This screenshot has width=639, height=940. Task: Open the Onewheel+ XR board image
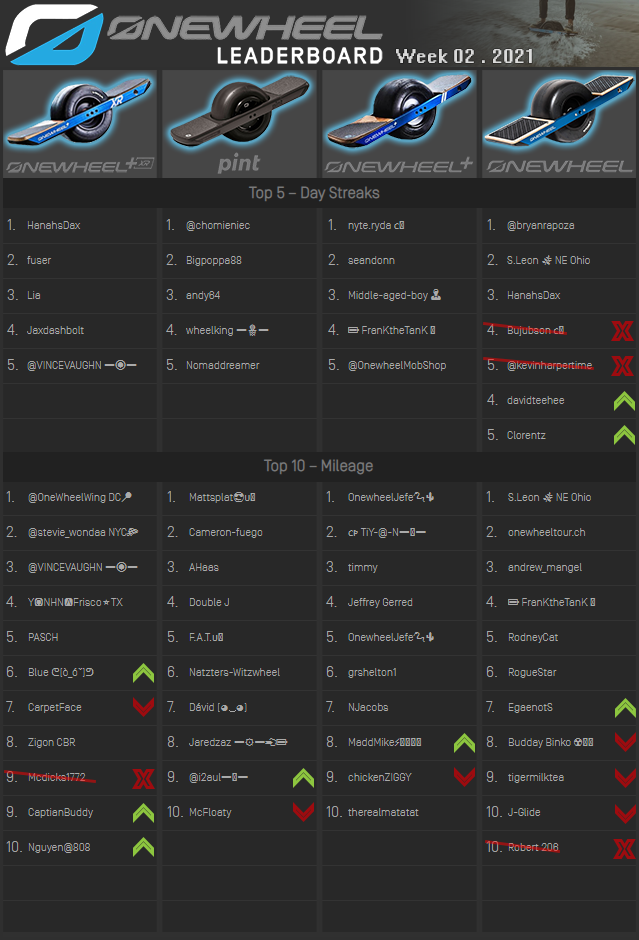tap(80, 123)
